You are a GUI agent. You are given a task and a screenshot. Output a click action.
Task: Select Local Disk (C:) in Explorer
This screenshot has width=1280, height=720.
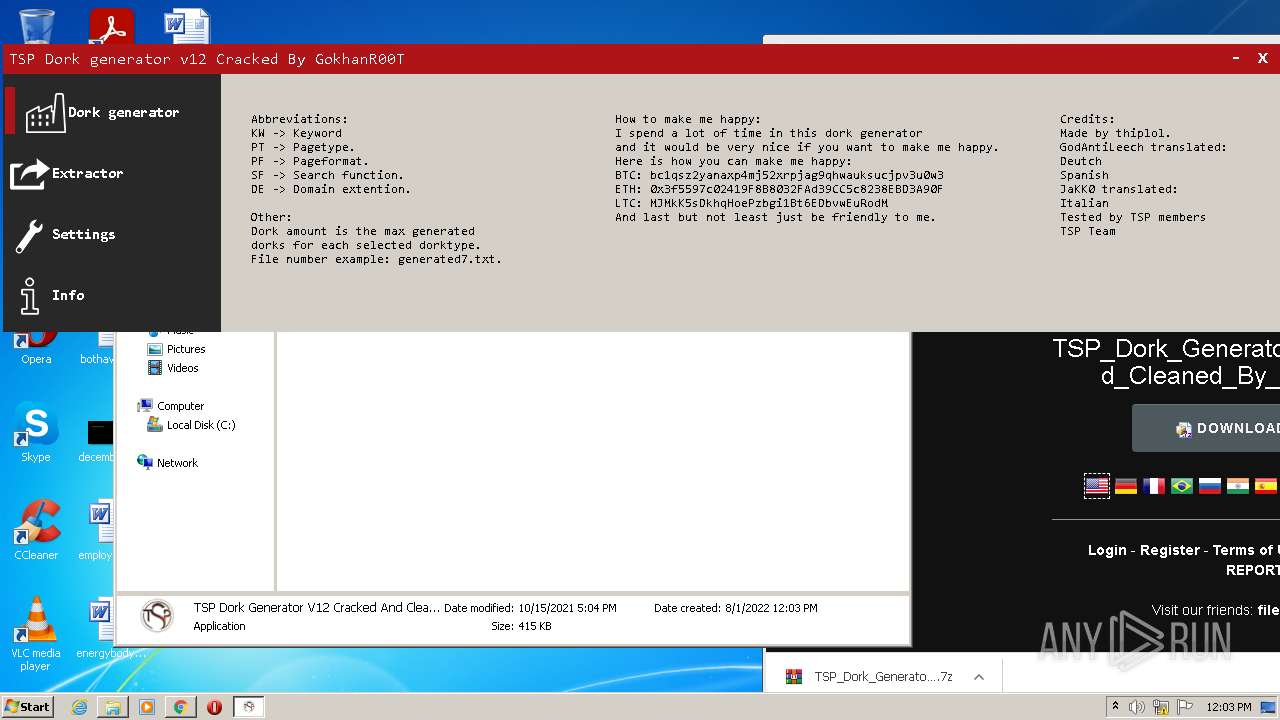[x=191, y=425]
